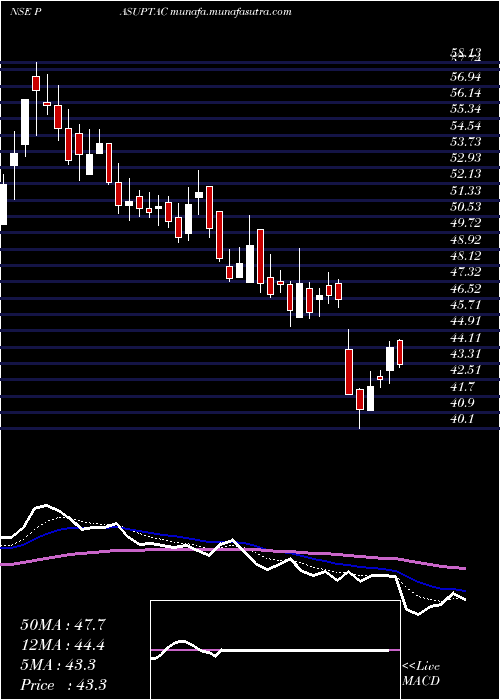Click the 55.34 price axis label
Screen dimensions: 500x700
click(x=466, y=110)
